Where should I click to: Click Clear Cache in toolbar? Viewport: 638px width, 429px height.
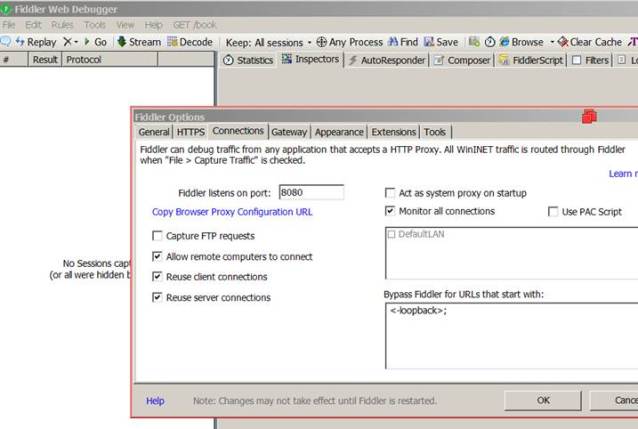click(590, 42)
